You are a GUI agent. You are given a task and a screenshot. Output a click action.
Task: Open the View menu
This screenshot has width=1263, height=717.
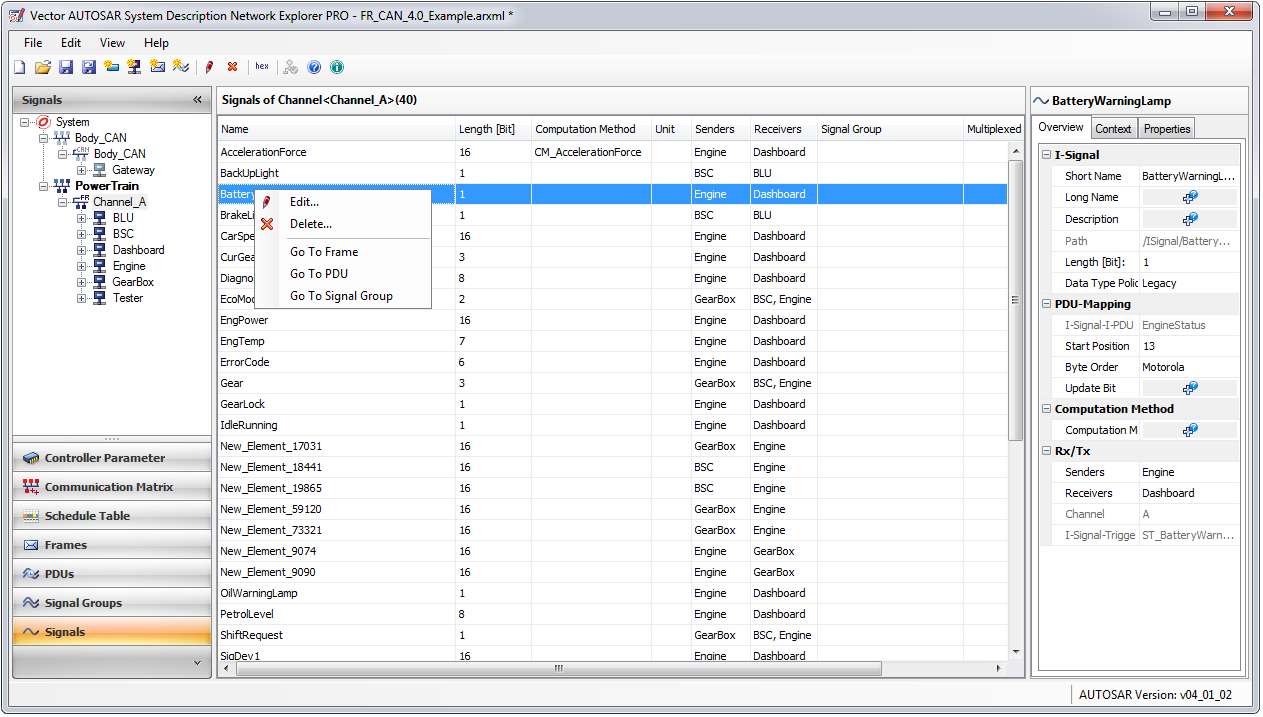(111, 43)
